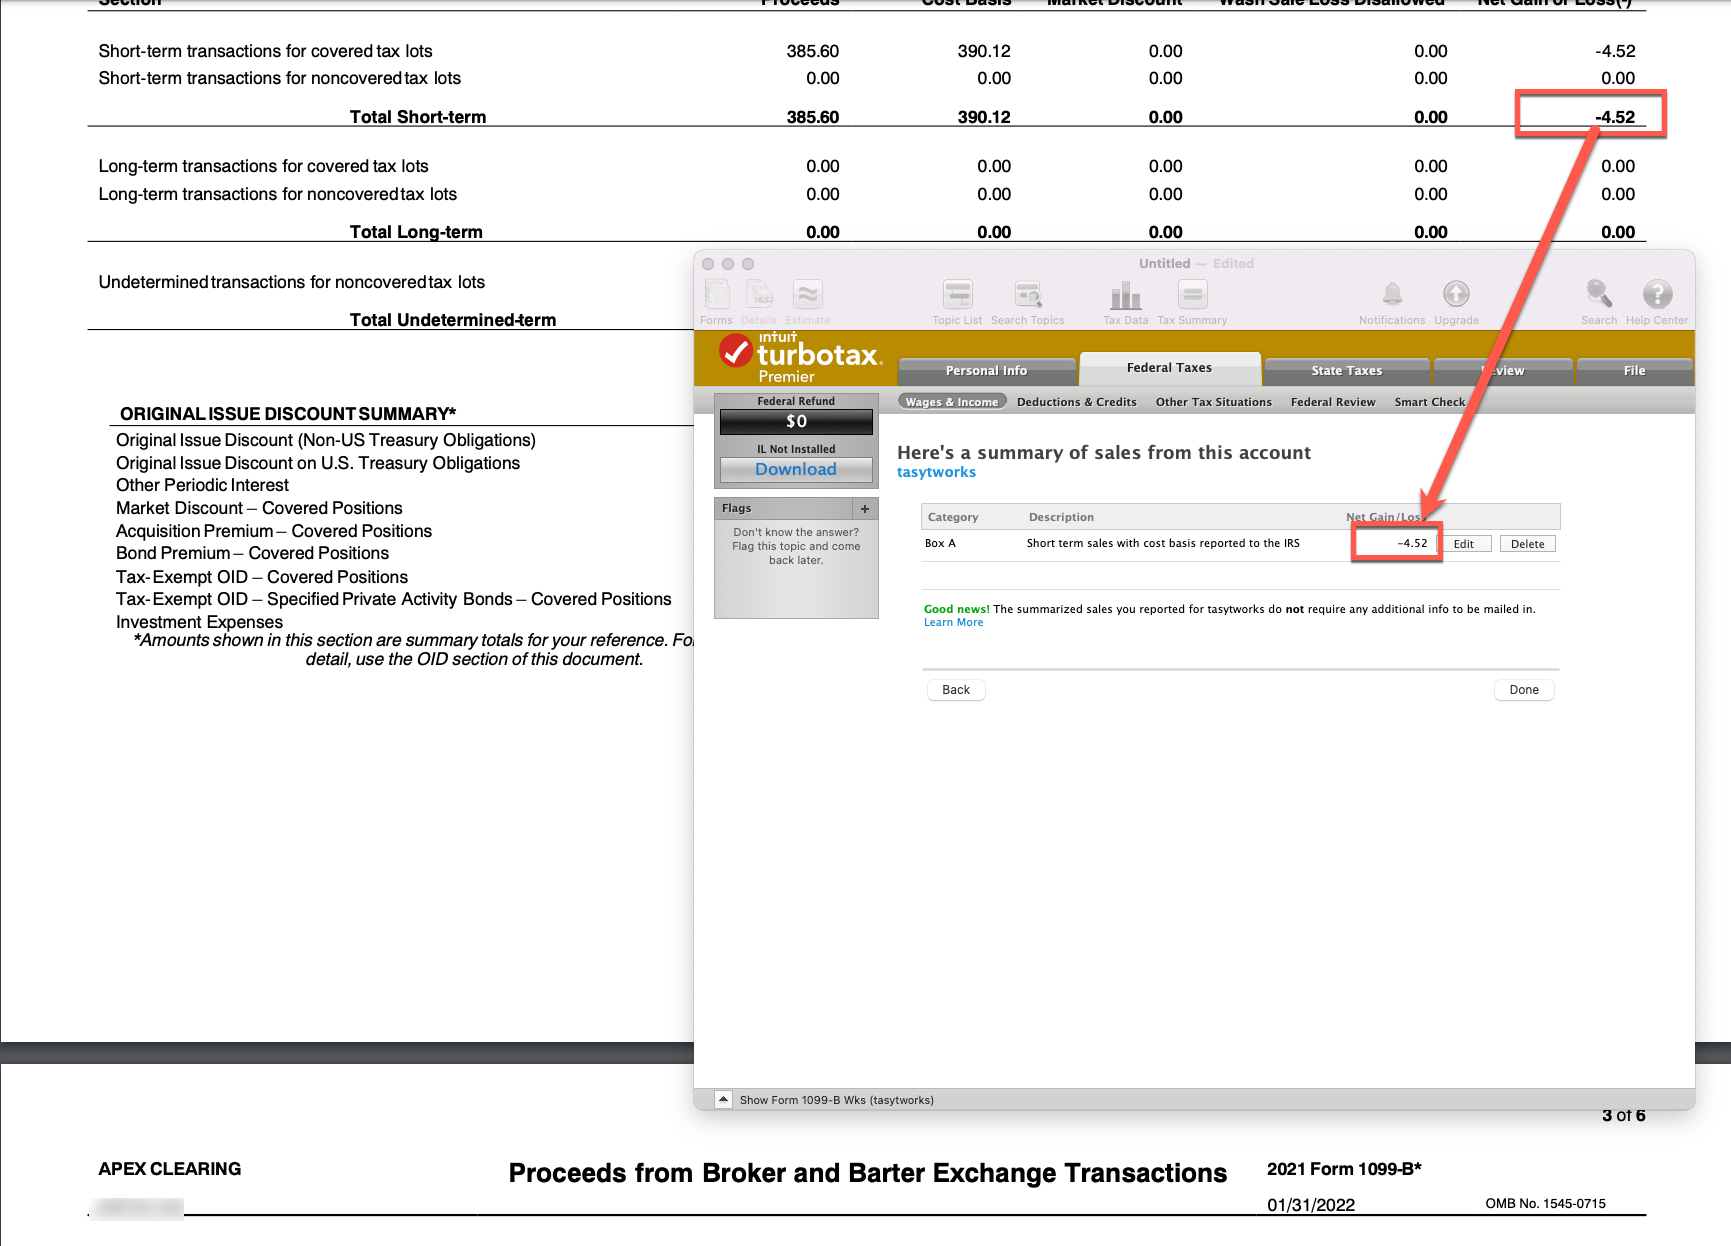Open the Personal Info tab
This screenshot has width=1731, height=1246.
tap(986, 370)
